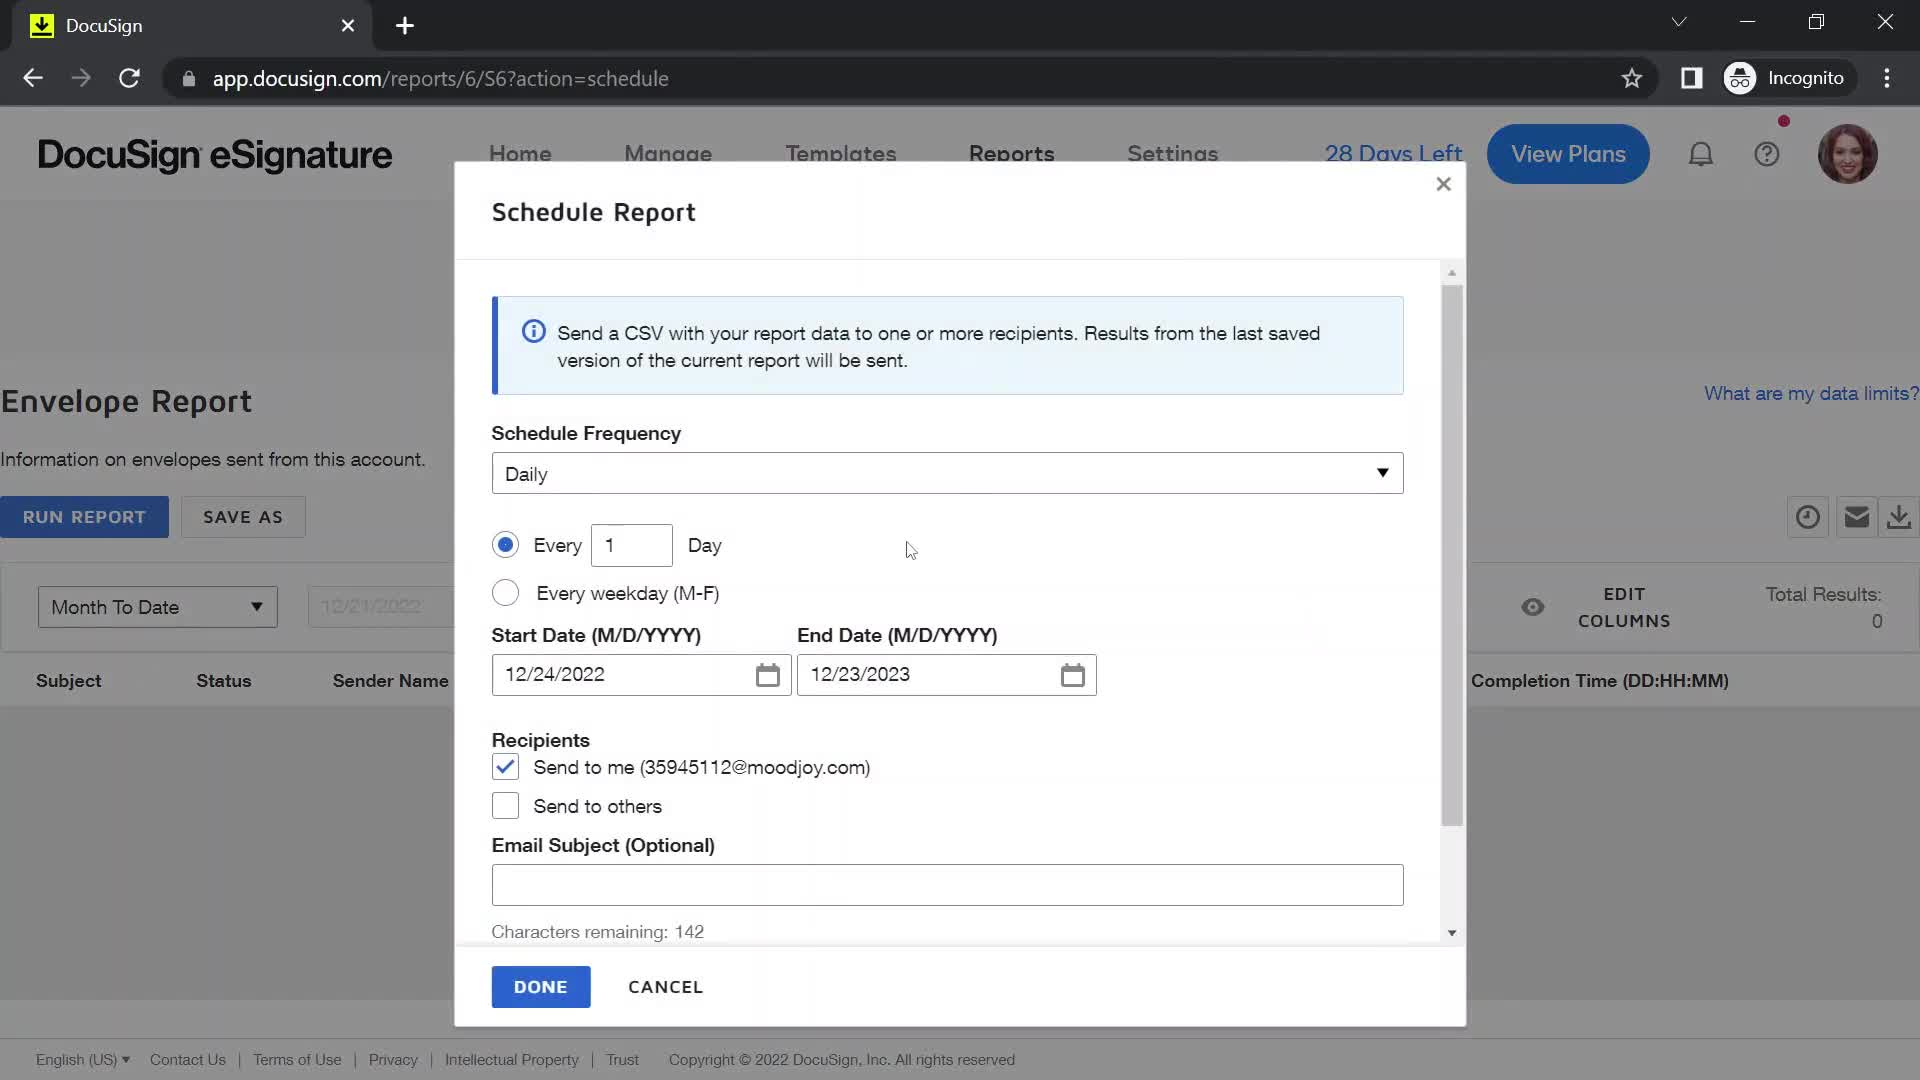Open Trust footer link
The height and width of the screenshot is (1080, 1920).
point(622,1060)
